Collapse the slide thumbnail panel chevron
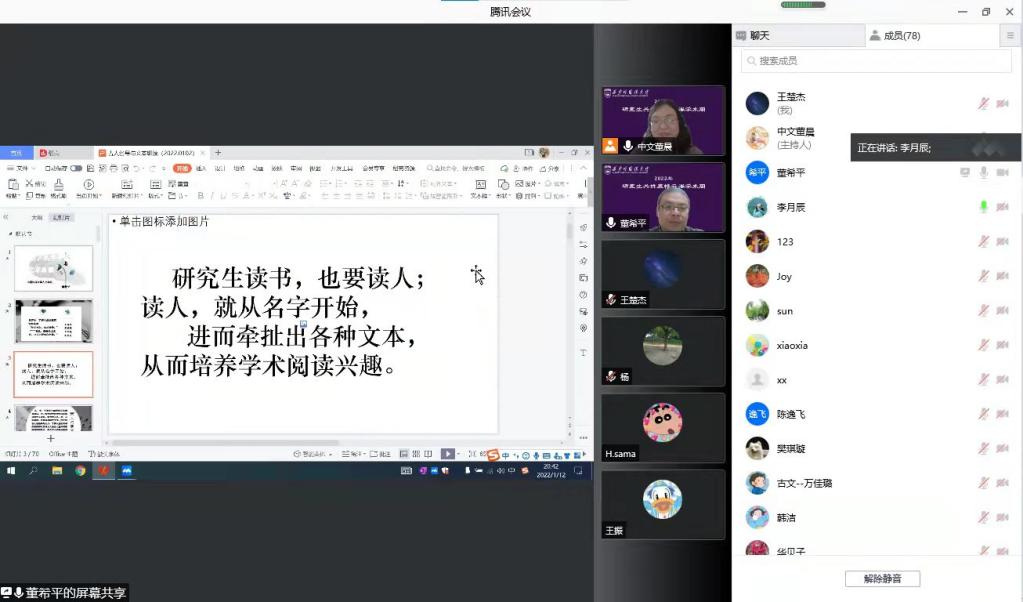The height and width of the screenshot is (602, 1023). point(7,216)
